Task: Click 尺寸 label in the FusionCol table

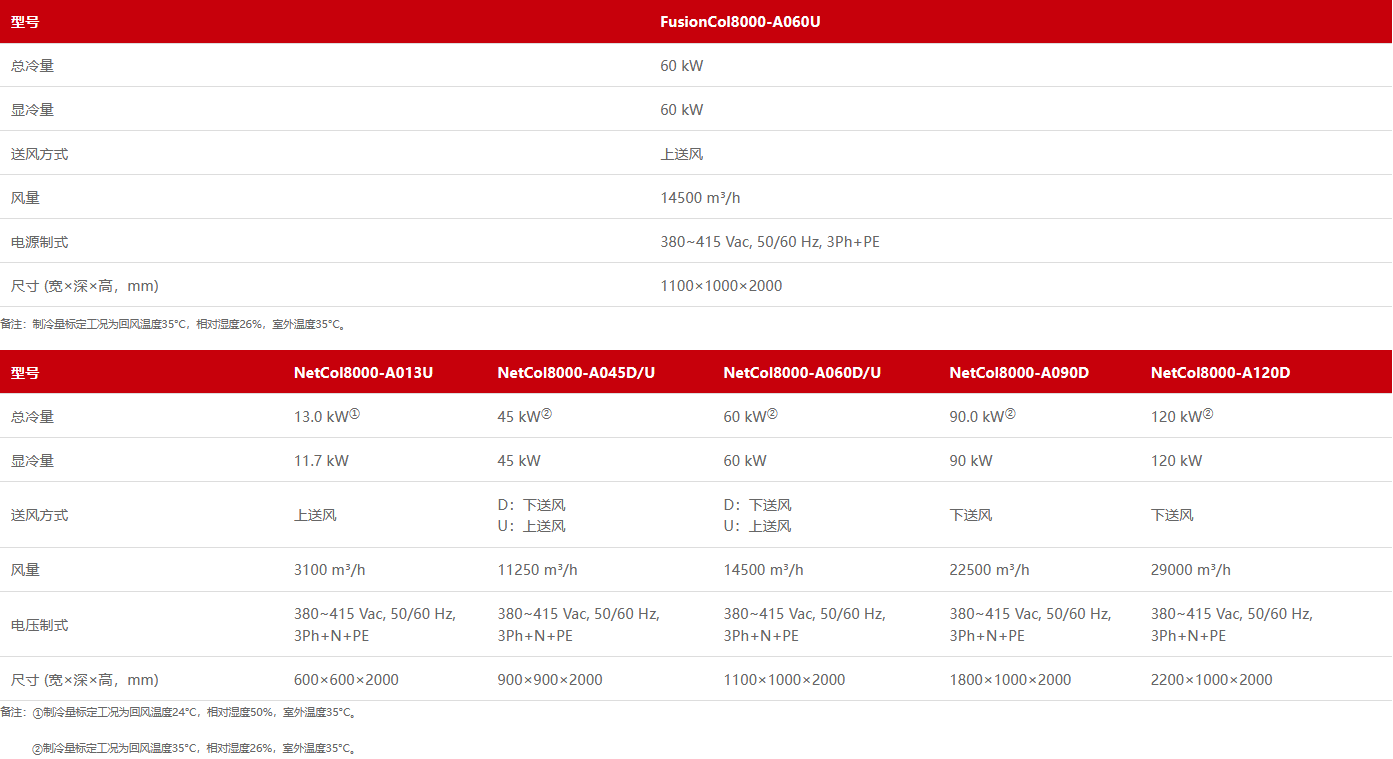Action: coord(85,286)
